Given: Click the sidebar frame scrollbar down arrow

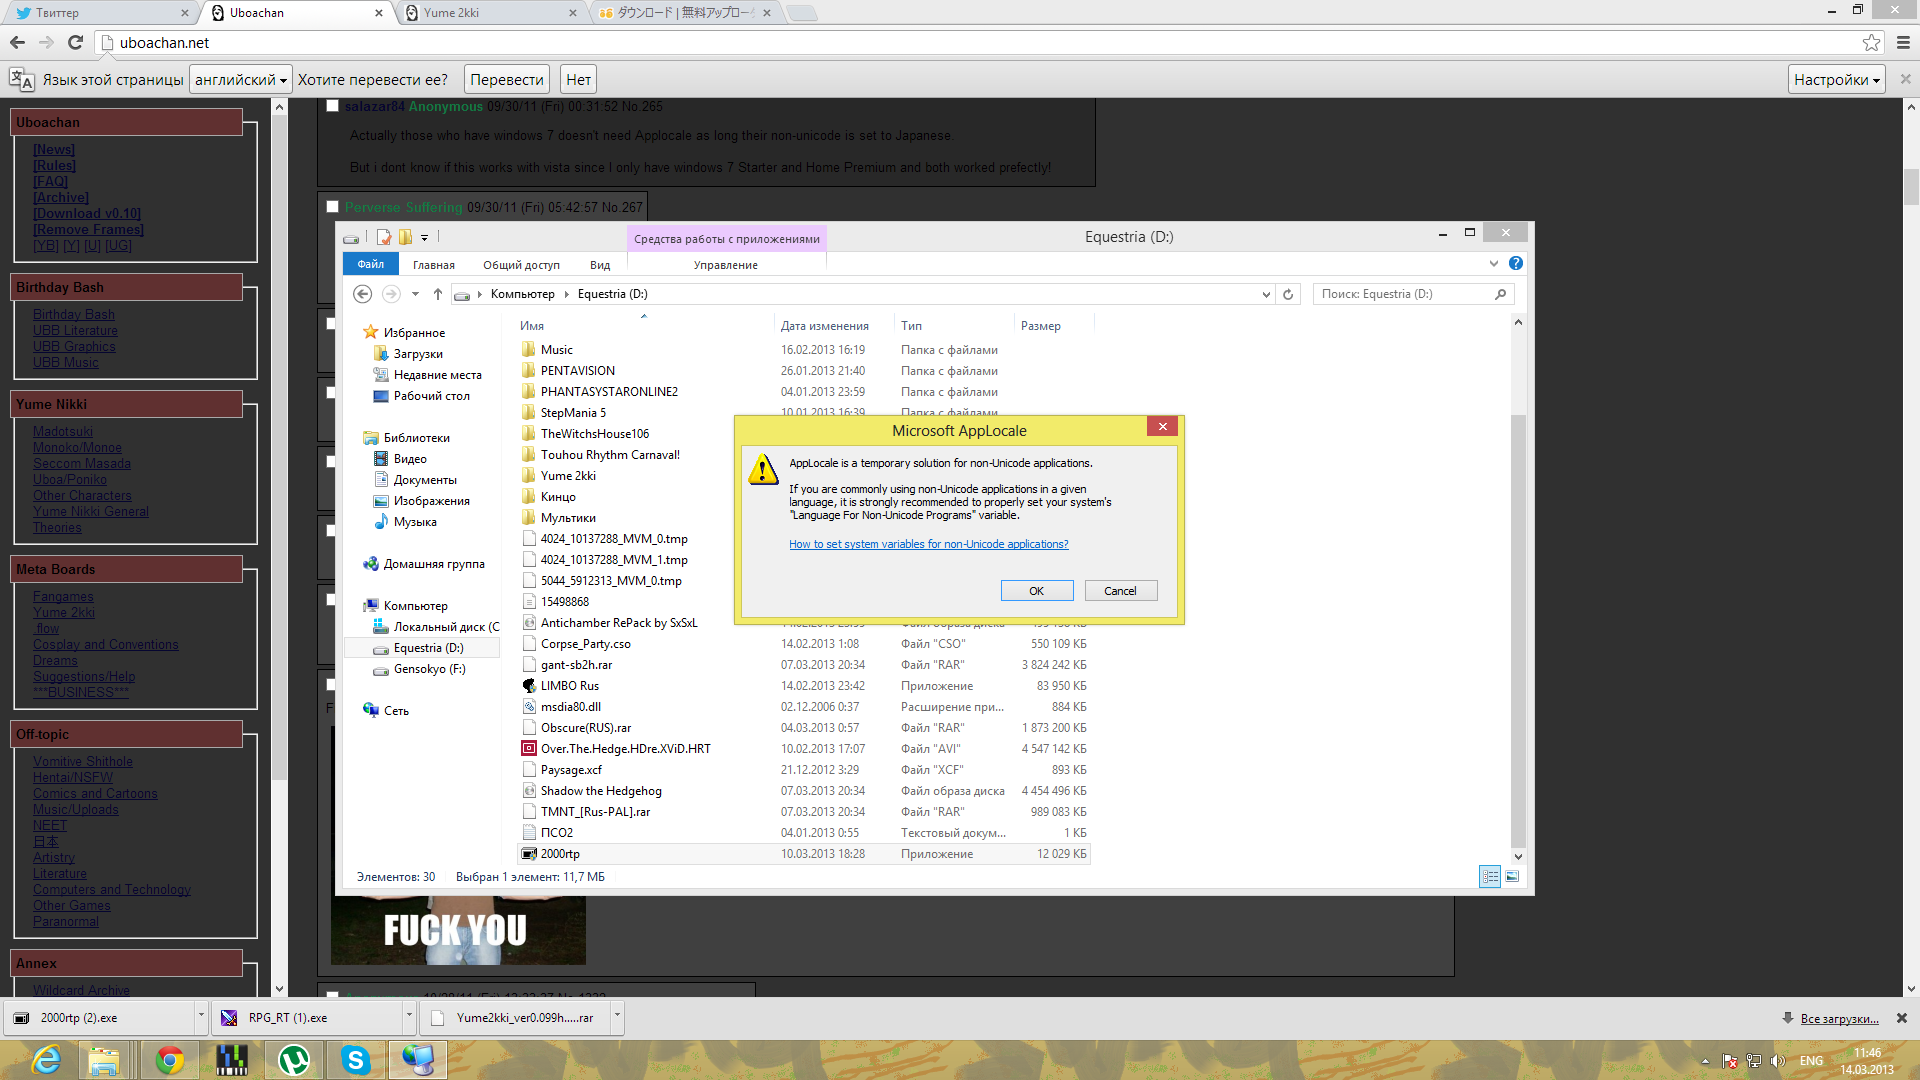Looking at the screenshot, I should (x=280, y=988).
